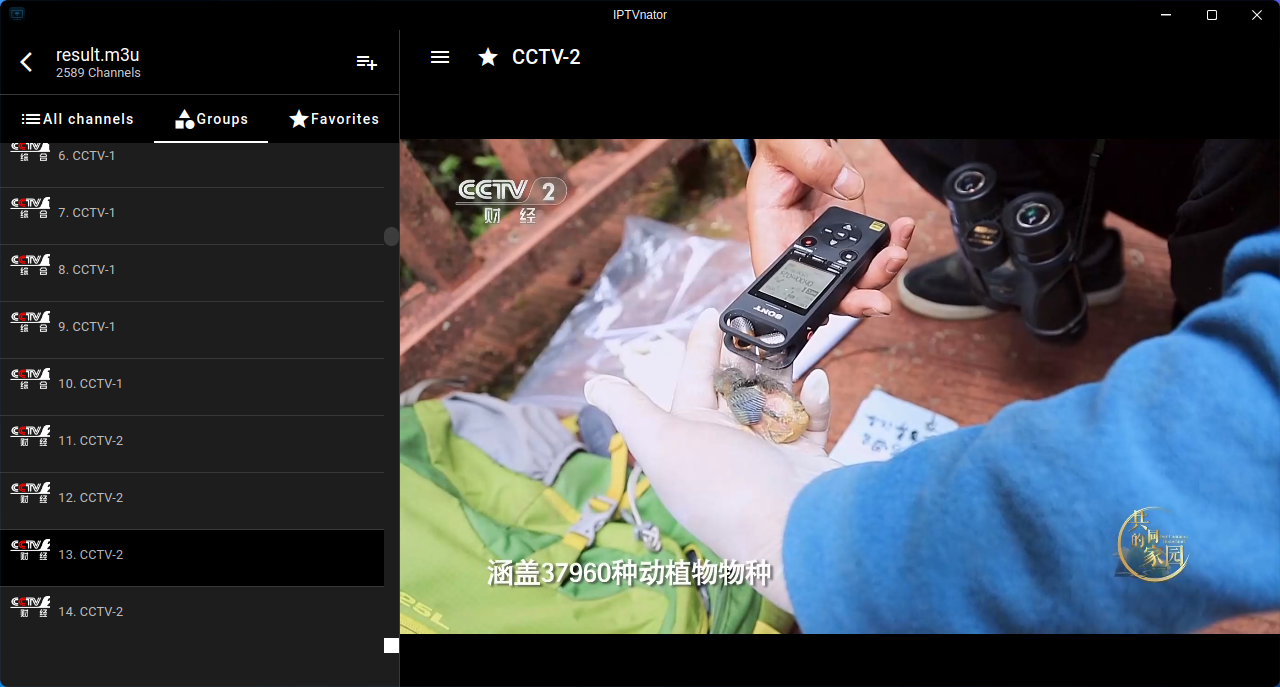Choose channel 10. CCTV-1
The image size is (1280, 687).
pyautogui.click(x=192, y=387)
